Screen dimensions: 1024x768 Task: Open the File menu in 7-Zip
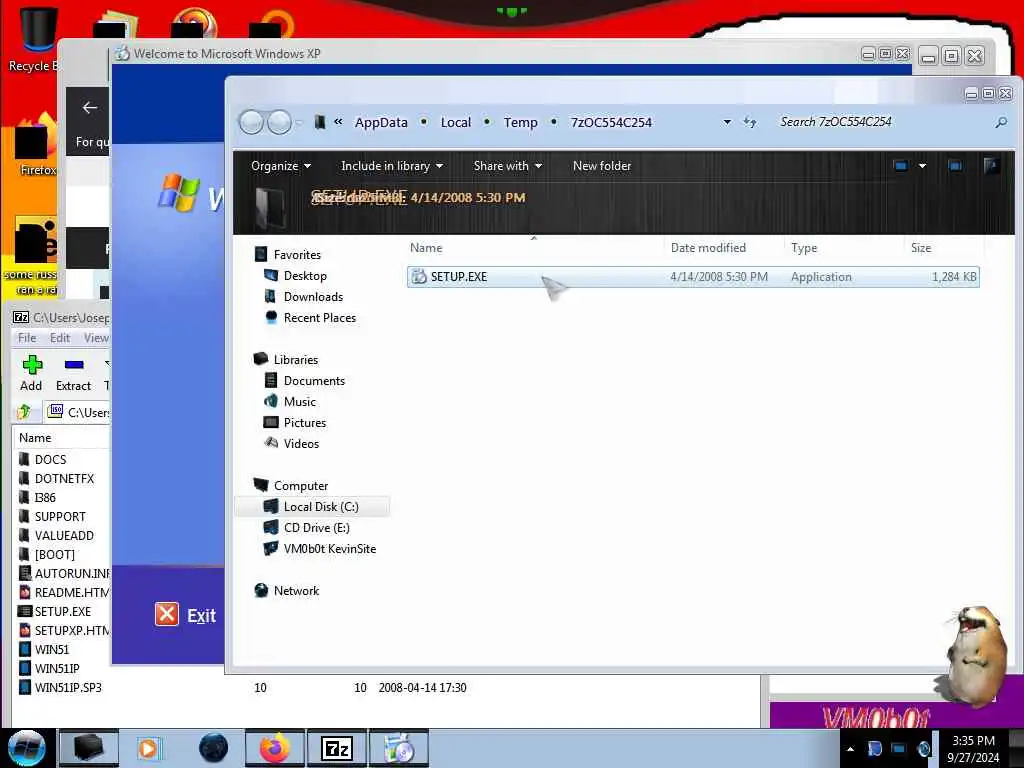point(27,338)
